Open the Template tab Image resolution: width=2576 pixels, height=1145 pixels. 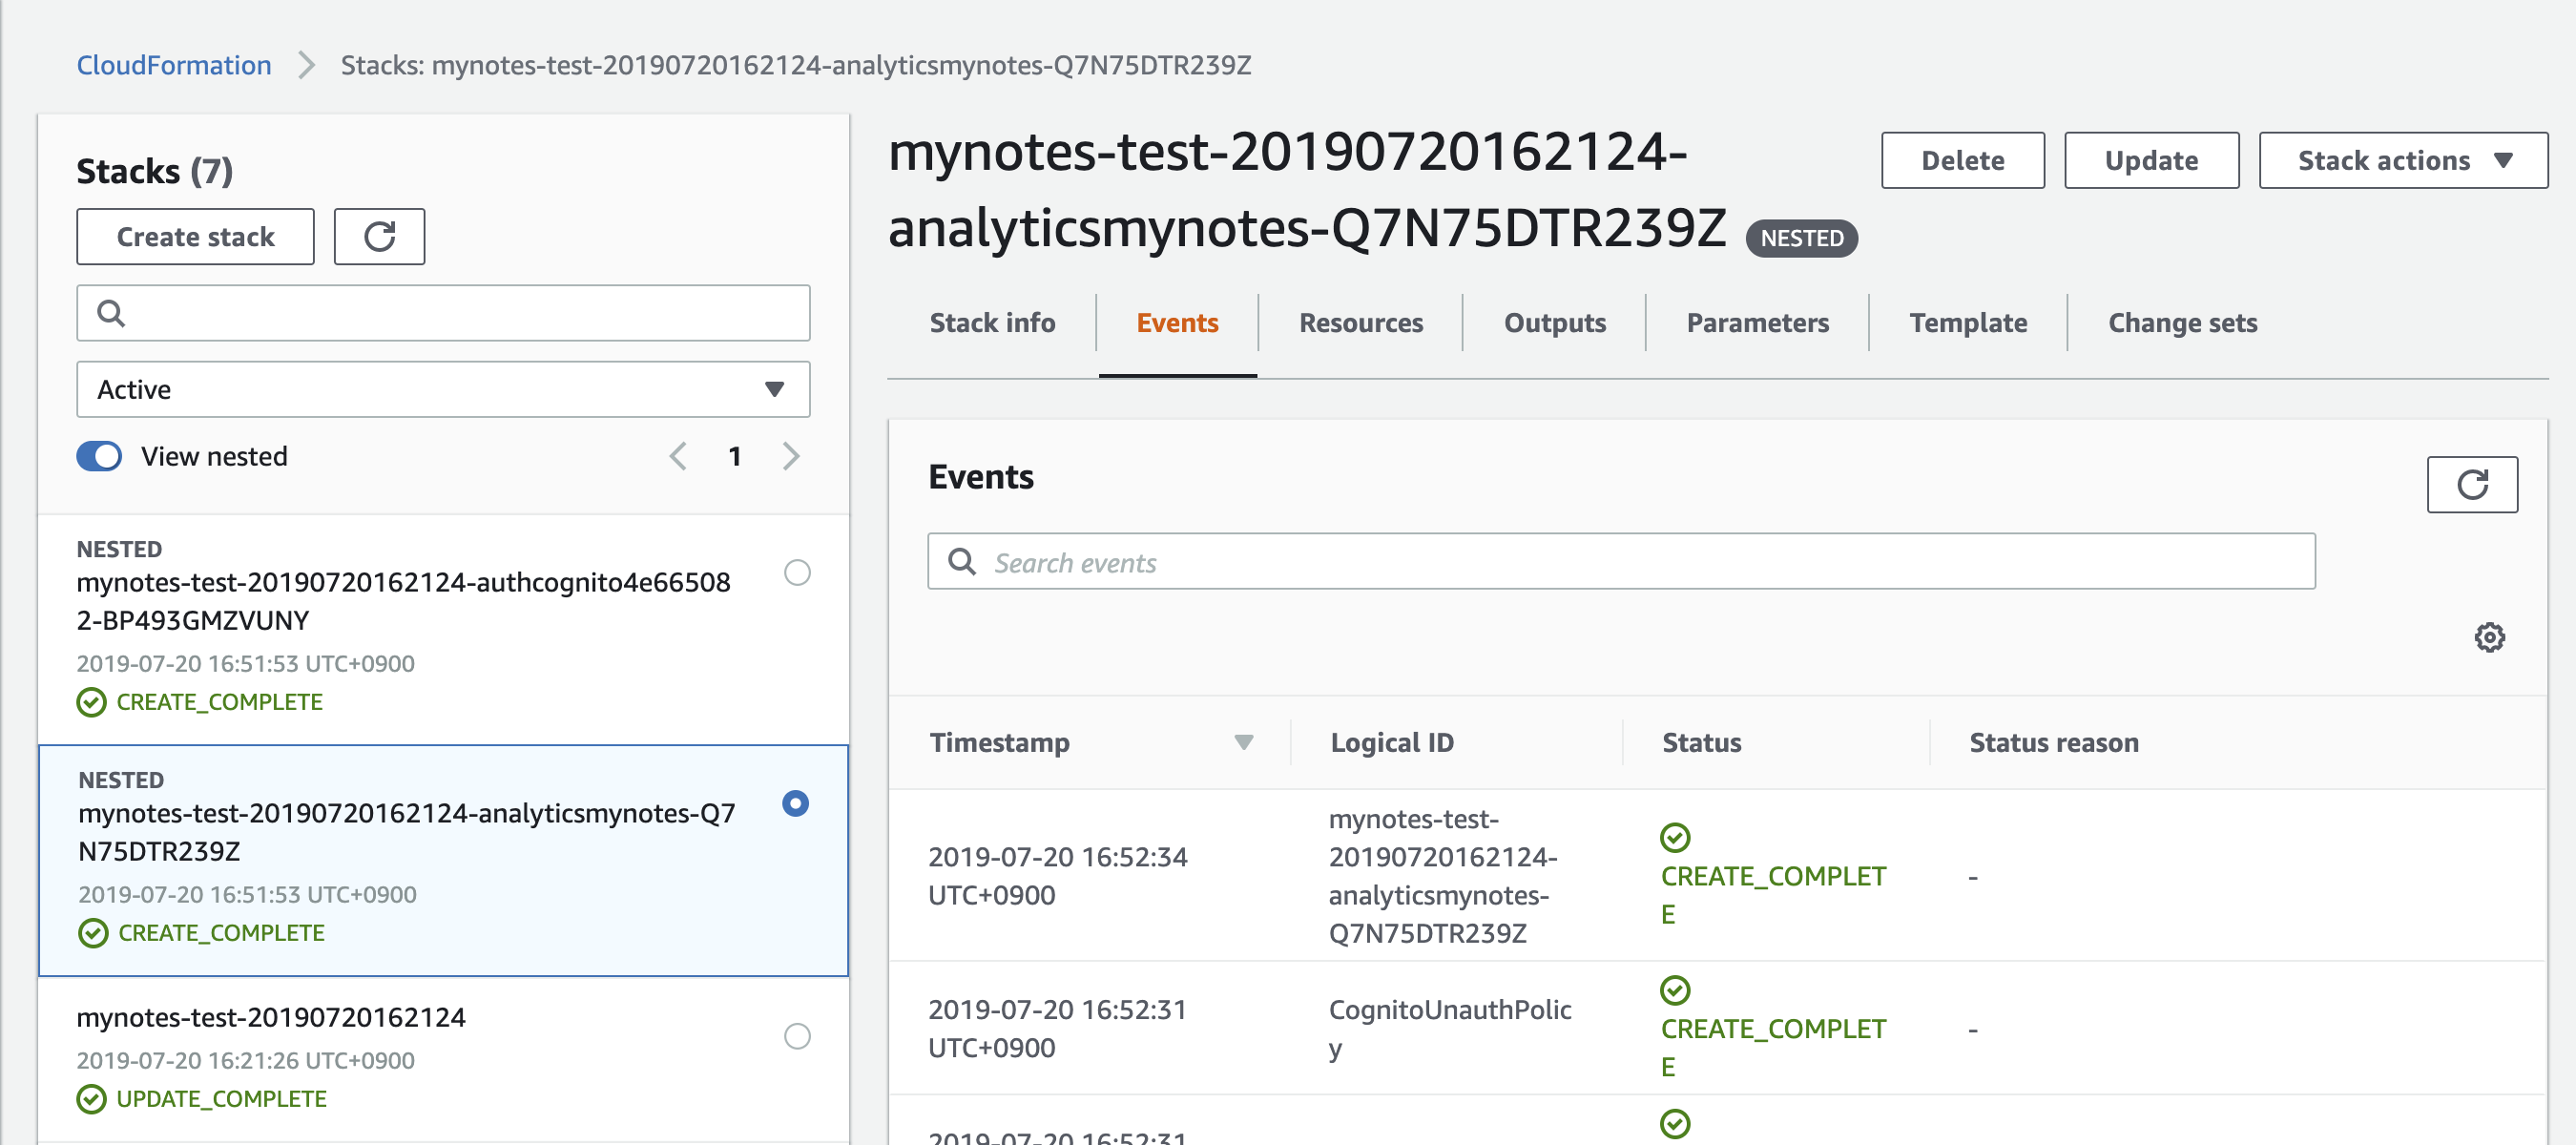point(1967,323)
